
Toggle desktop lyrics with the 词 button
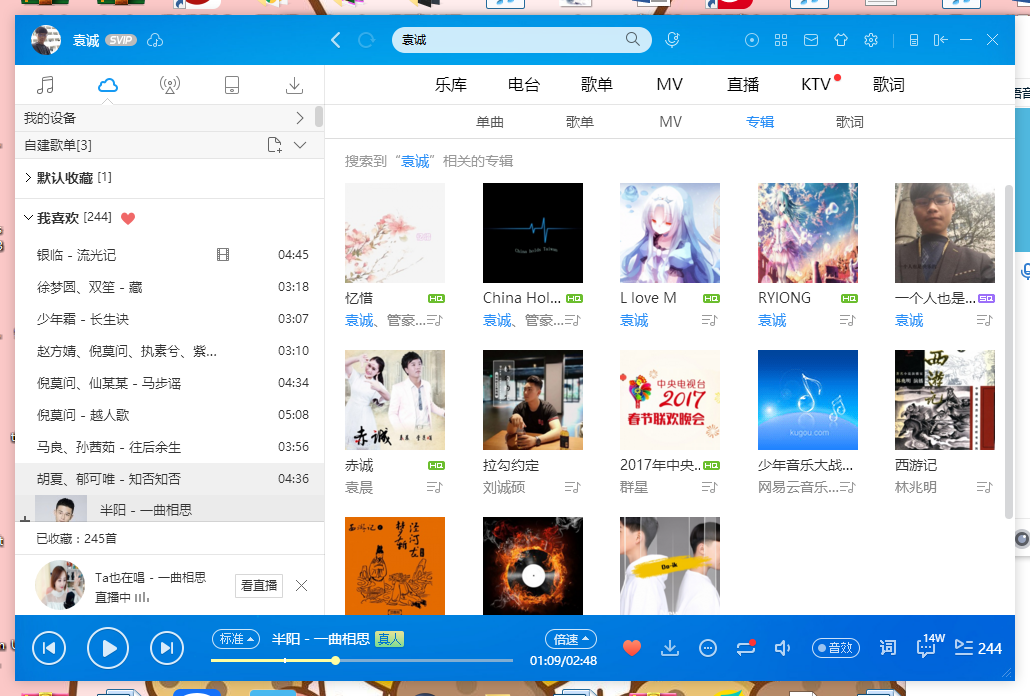pos(887,648)
